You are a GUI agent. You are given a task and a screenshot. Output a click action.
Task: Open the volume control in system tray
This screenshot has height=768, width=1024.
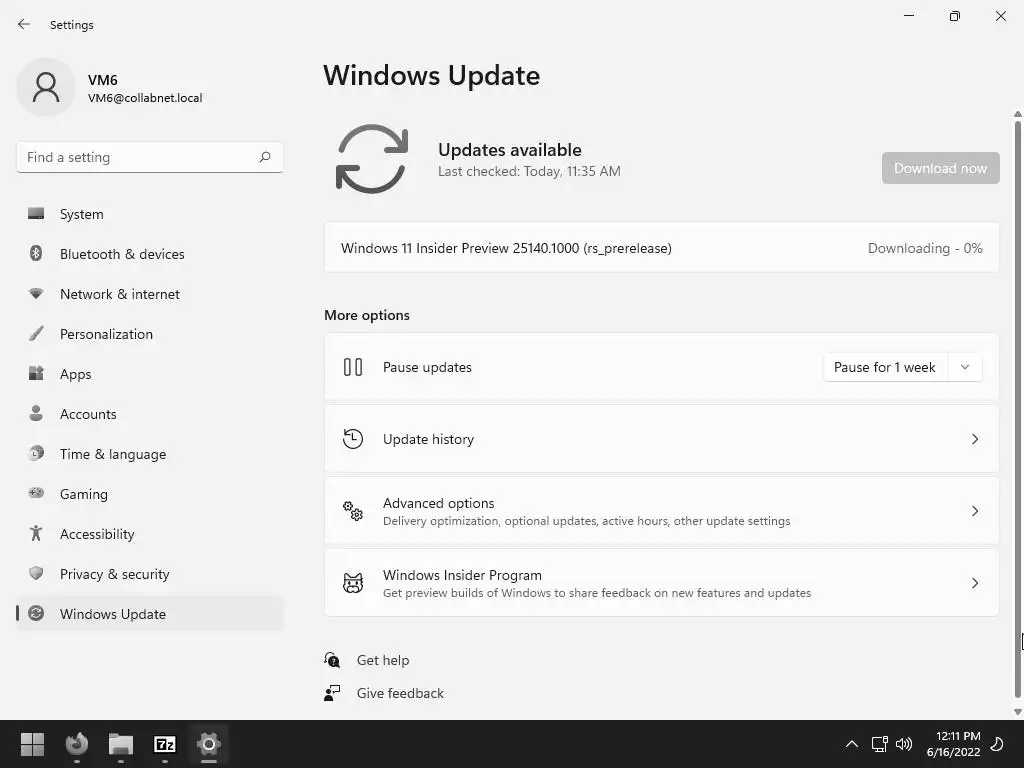tap(904, 744)
